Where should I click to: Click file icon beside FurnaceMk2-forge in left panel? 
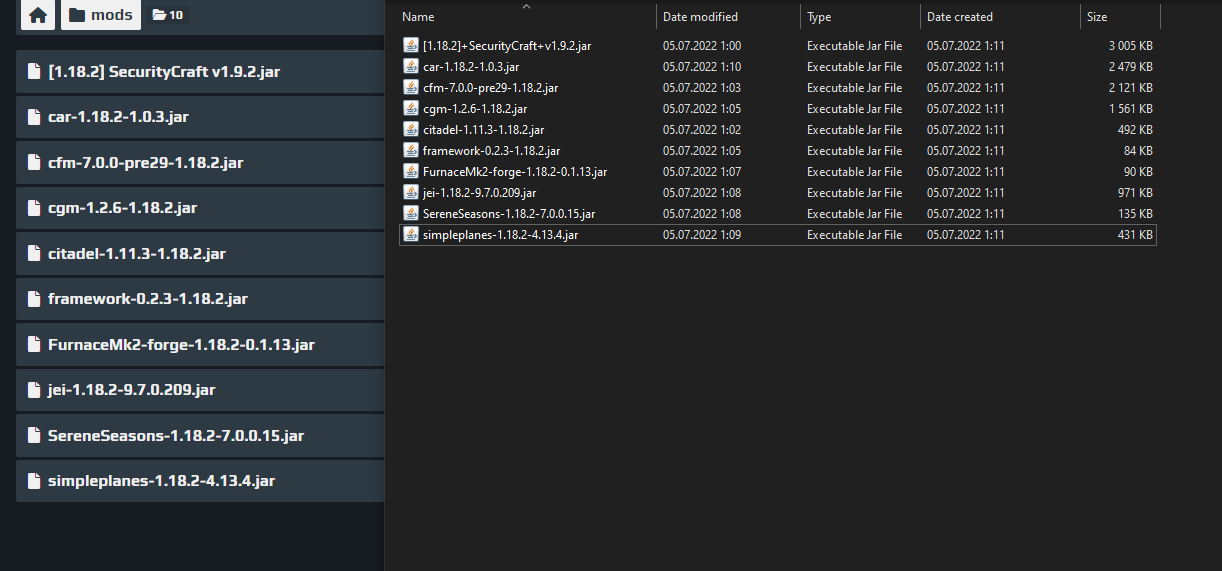[x=34, y=345]
